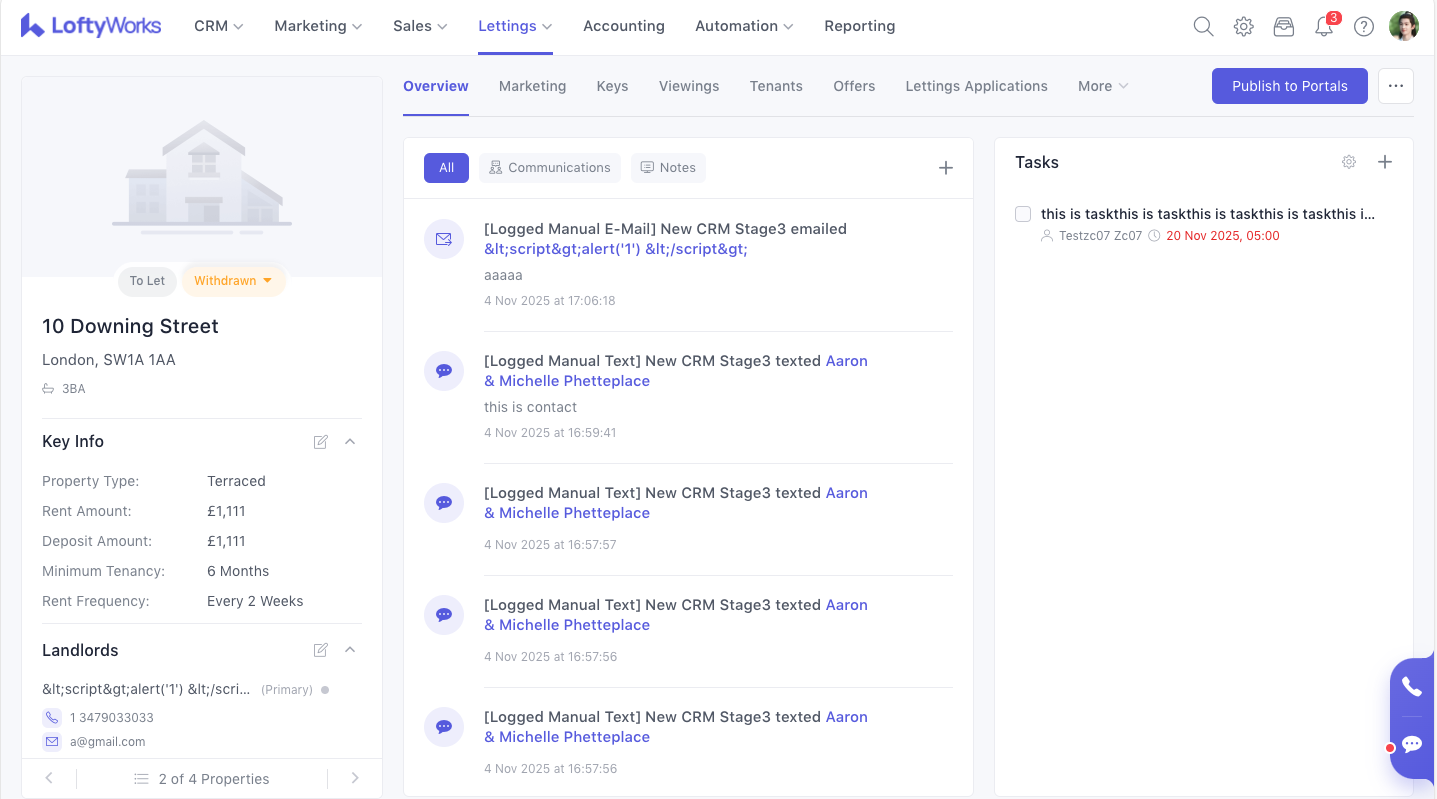Filter activity by Communications
Viewport: 1437px width, 799px height.
pyautogui.click(x=549, y=168)
